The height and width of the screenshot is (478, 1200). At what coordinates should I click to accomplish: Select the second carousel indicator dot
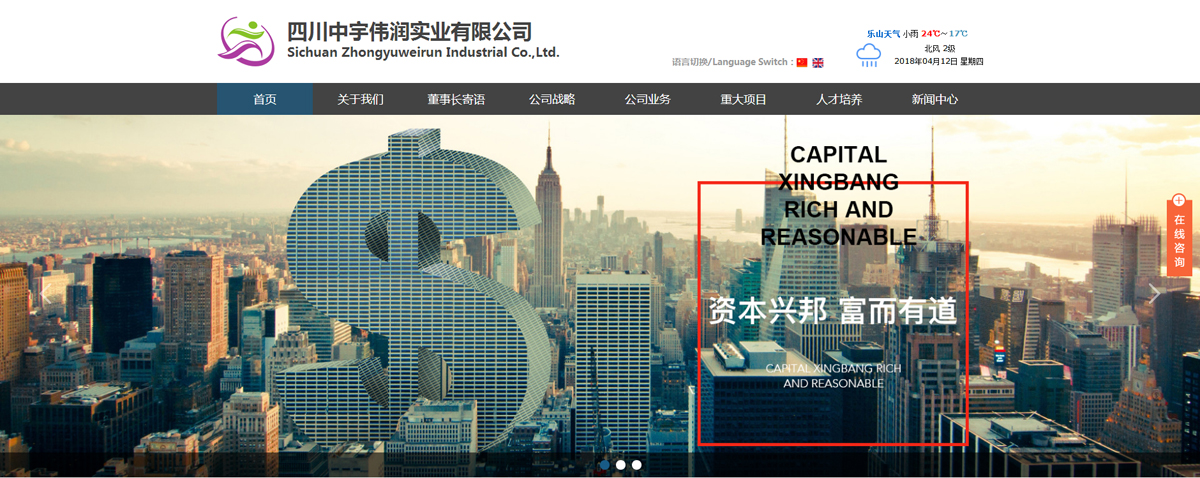[x=621, y=465]
